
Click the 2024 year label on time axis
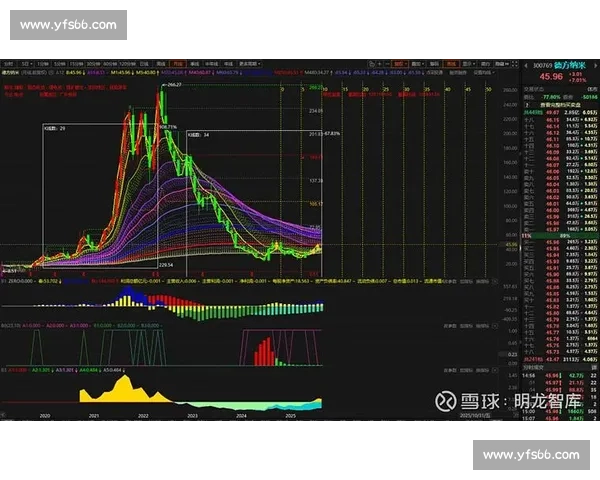pyautogui.click(x=241, y=416)
